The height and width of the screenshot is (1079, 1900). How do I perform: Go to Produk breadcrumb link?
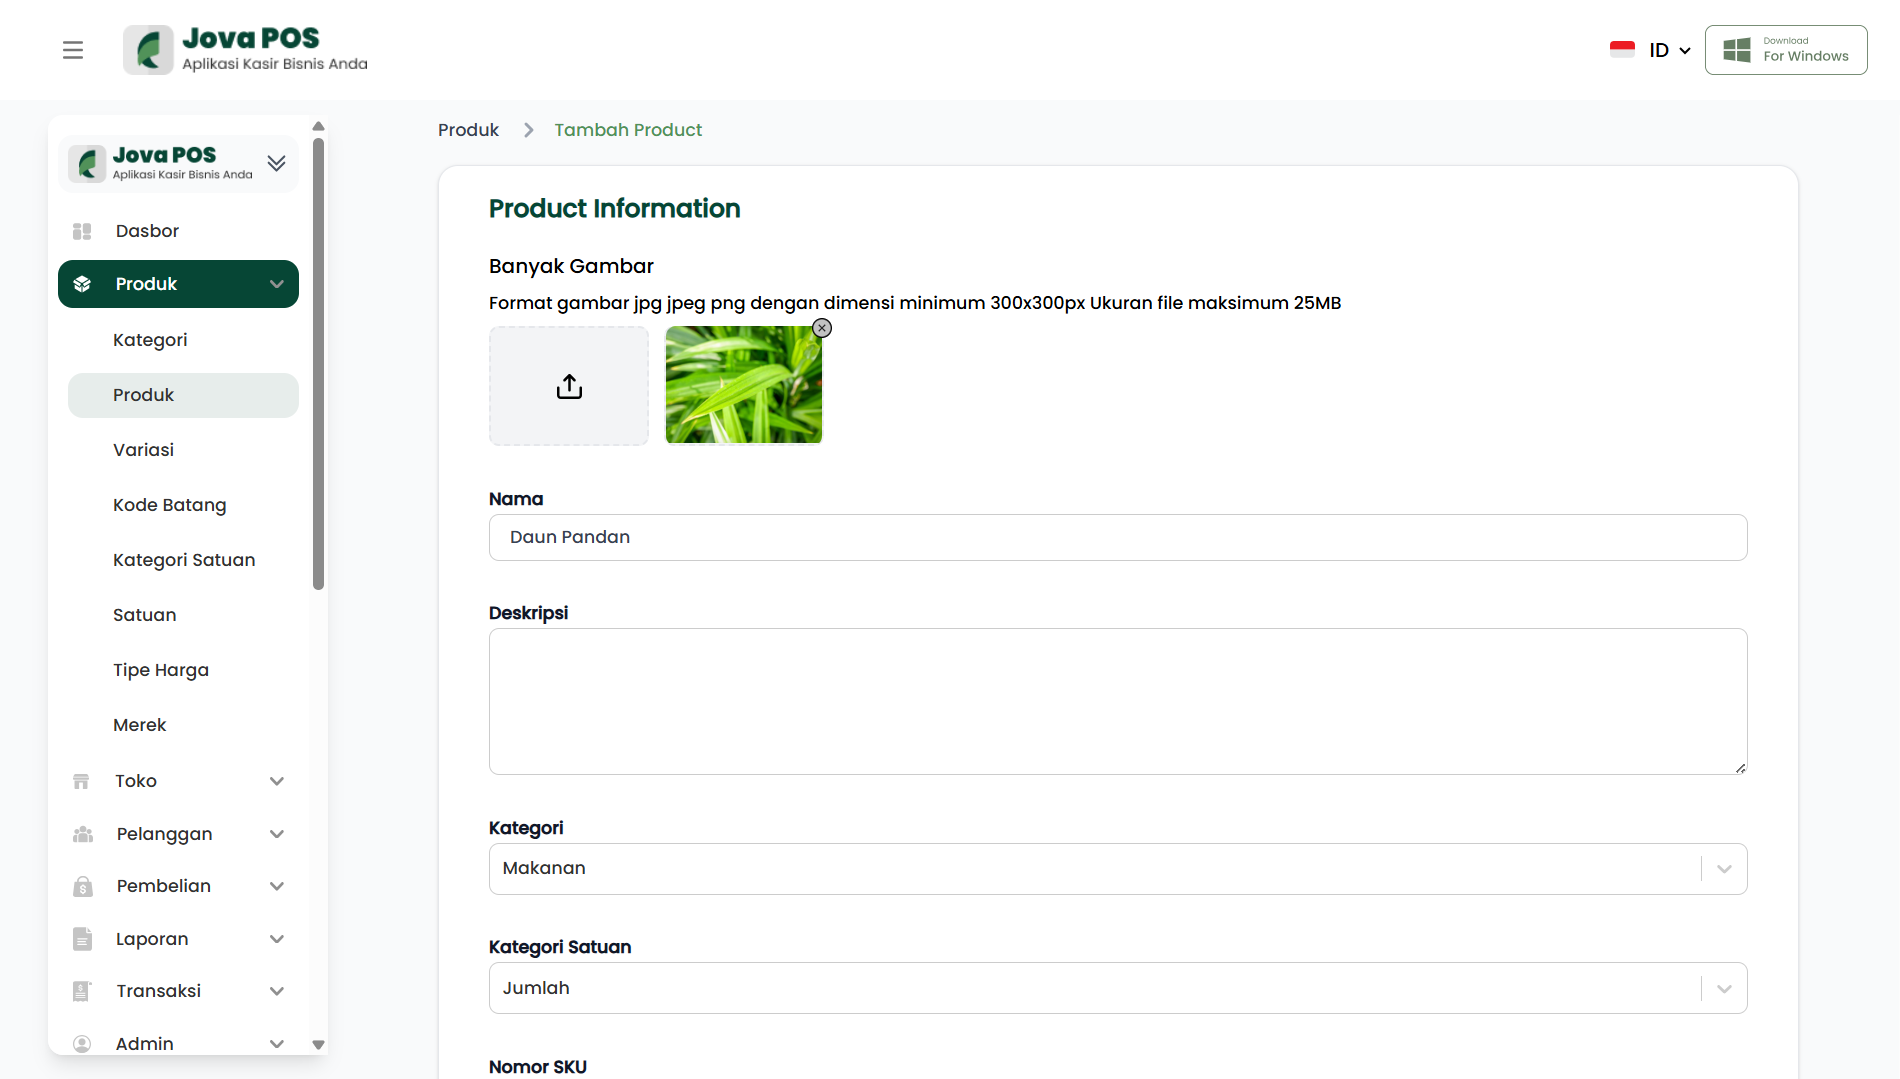[x=468, y=130]
